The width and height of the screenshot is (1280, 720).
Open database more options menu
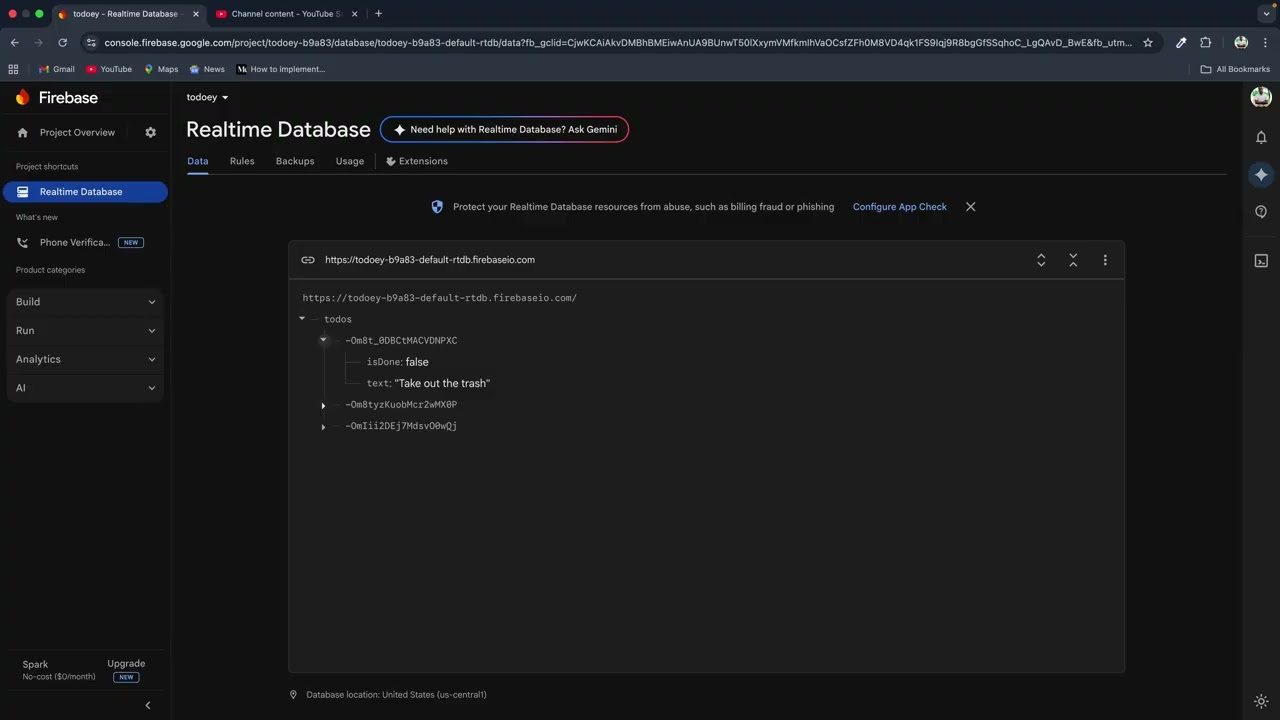tap(1105, 260)
